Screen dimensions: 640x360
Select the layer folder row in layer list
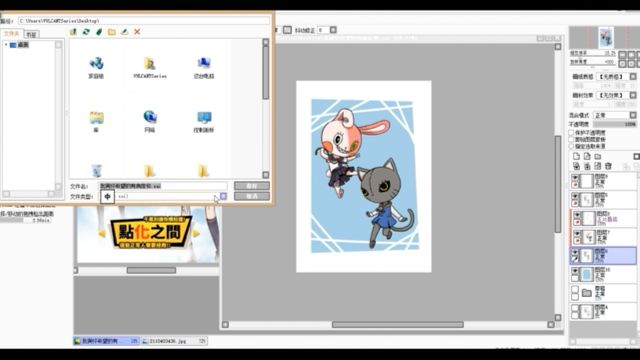(x=603, y=293)
